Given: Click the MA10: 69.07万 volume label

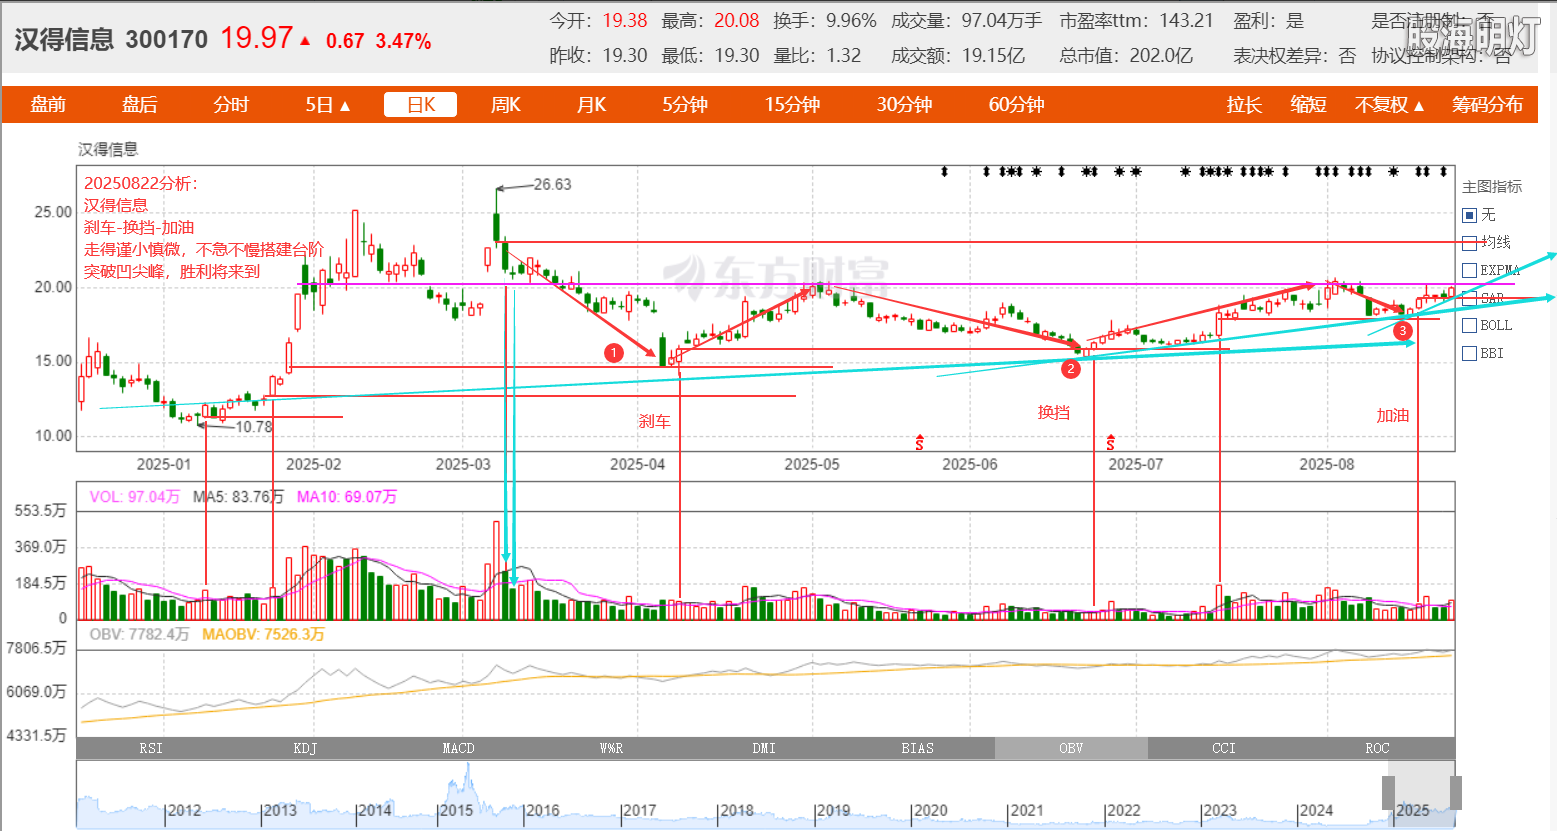Looking at the screenshot, I should pyautogui.click(x=347, y=497).
